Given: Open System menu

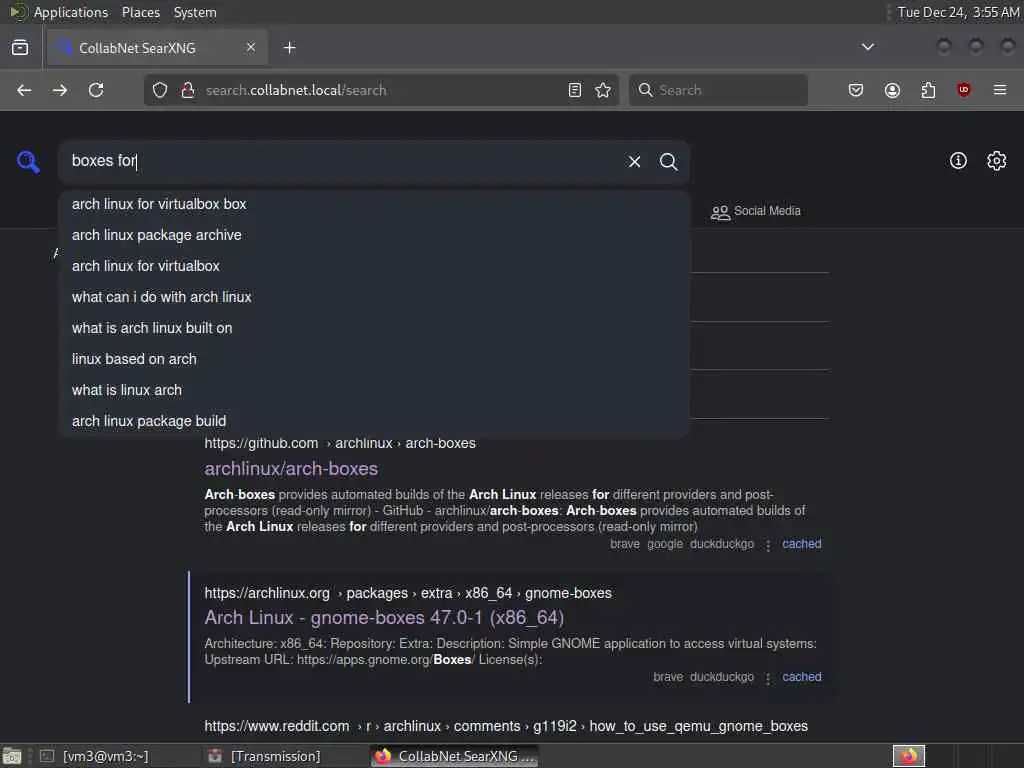Looking at the screenshot, I should 195,12.
